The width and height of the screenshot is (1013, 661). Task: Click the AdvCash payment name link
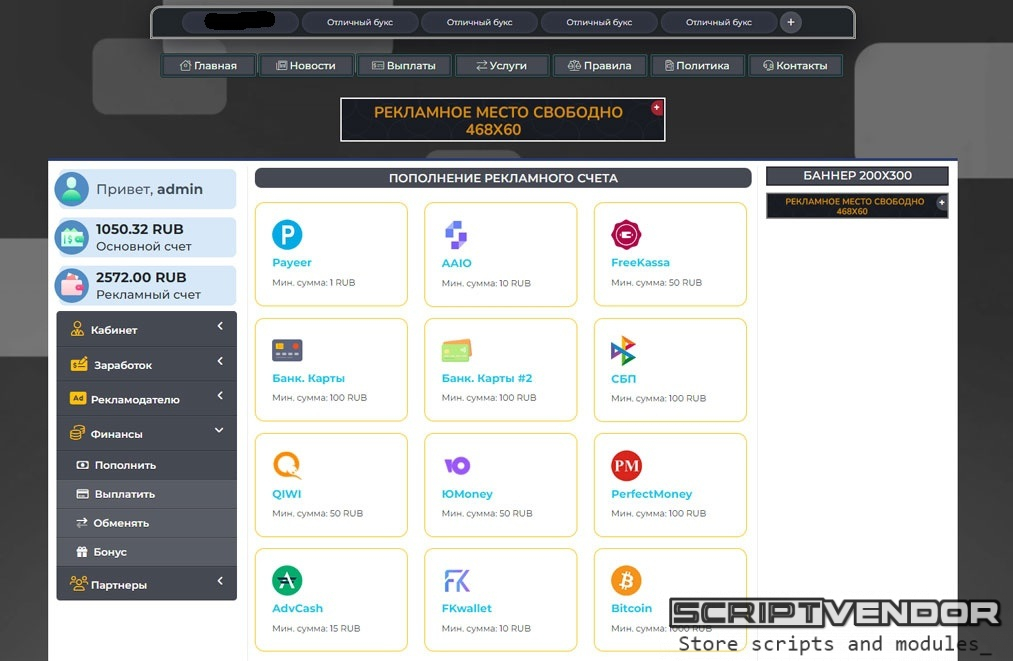coord(297,608)
